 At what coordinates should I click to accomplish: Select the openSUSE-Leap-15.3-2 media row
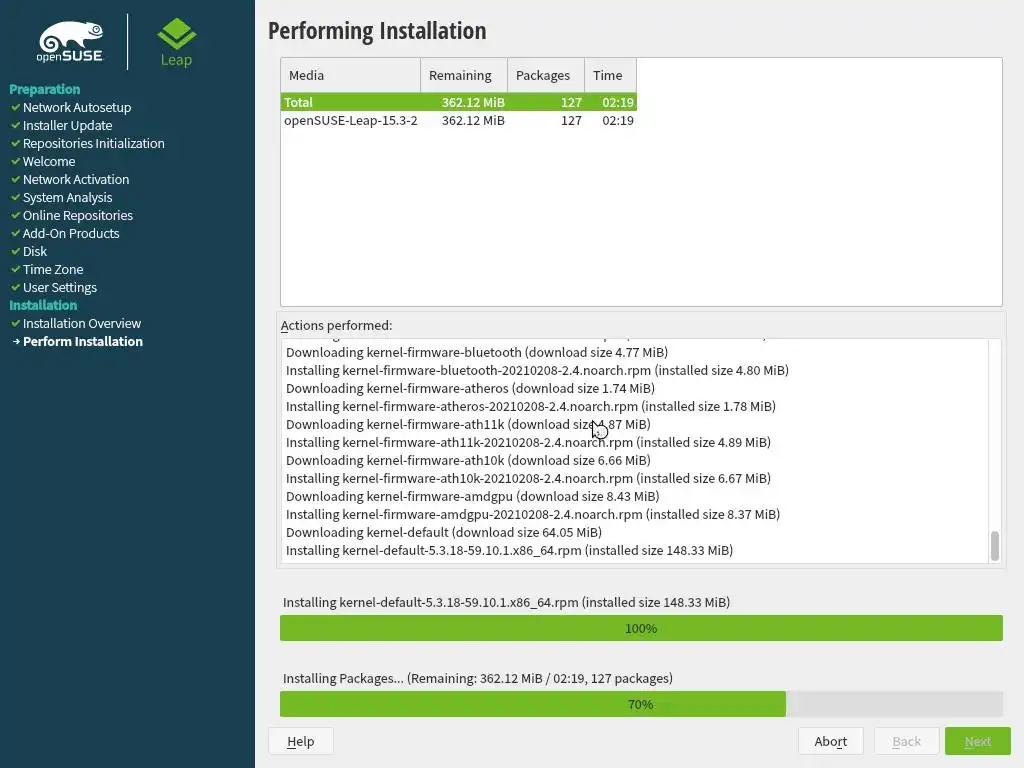click(458, 120)
